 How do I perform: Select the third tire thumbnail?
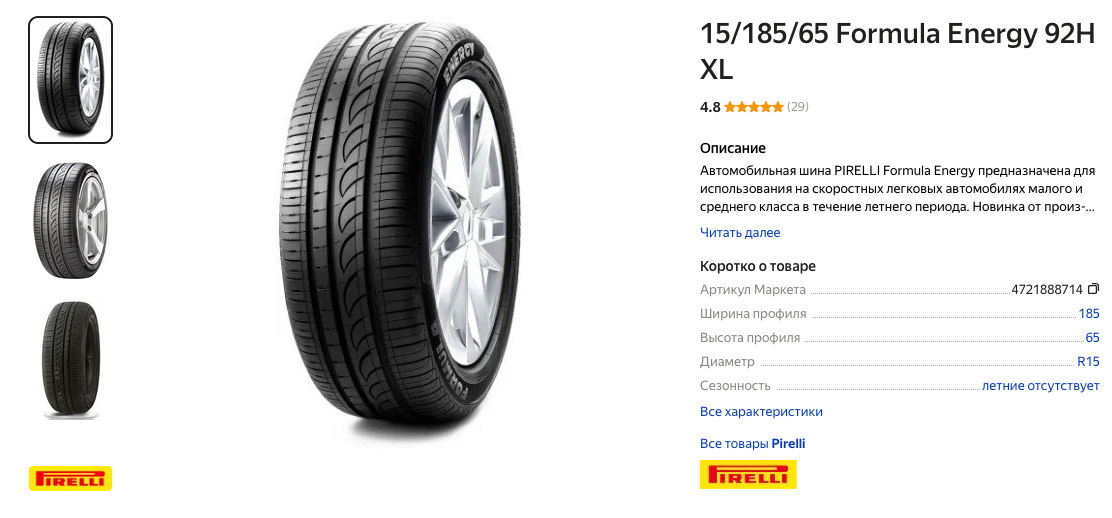point(70,360)
